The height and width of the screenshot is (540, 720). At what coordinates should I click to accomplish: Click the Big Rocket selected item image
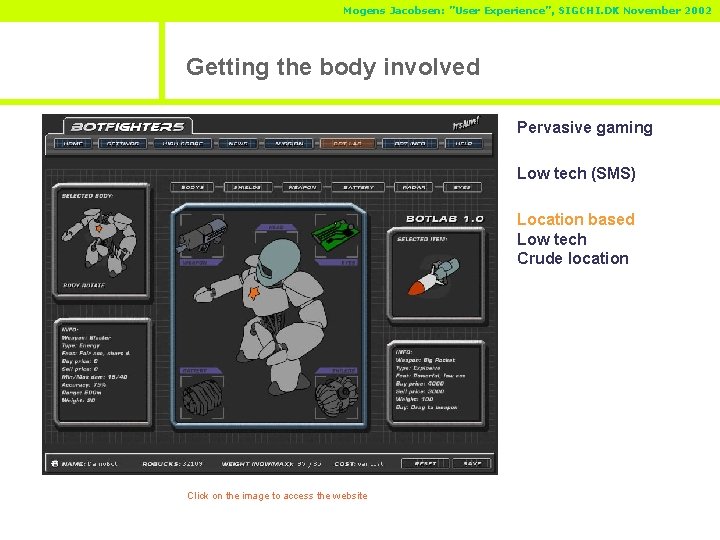(433, 276)
